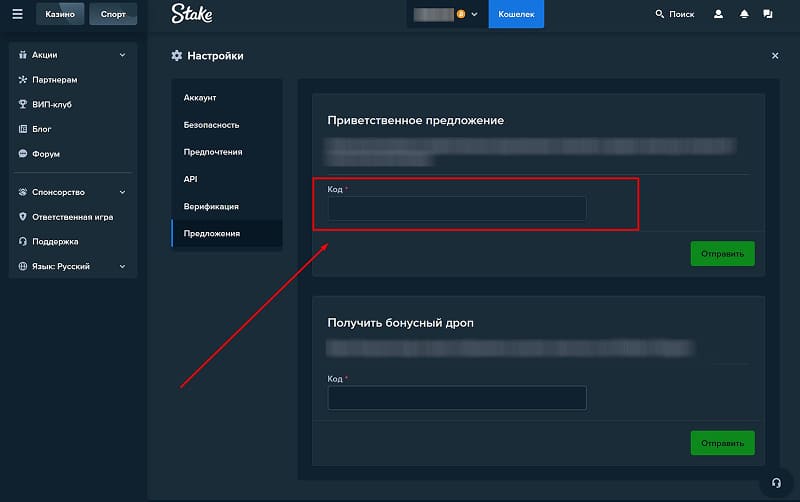Switch to the Спорт tab

pos(113,14)
